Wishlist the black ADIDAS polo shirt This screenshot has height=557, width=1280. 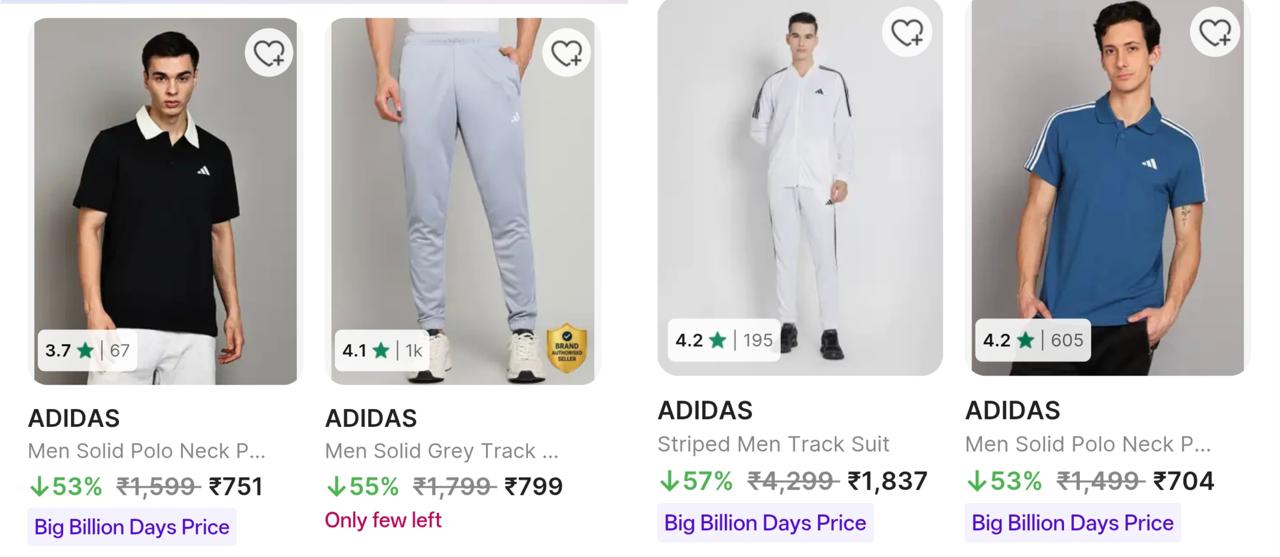270,52
